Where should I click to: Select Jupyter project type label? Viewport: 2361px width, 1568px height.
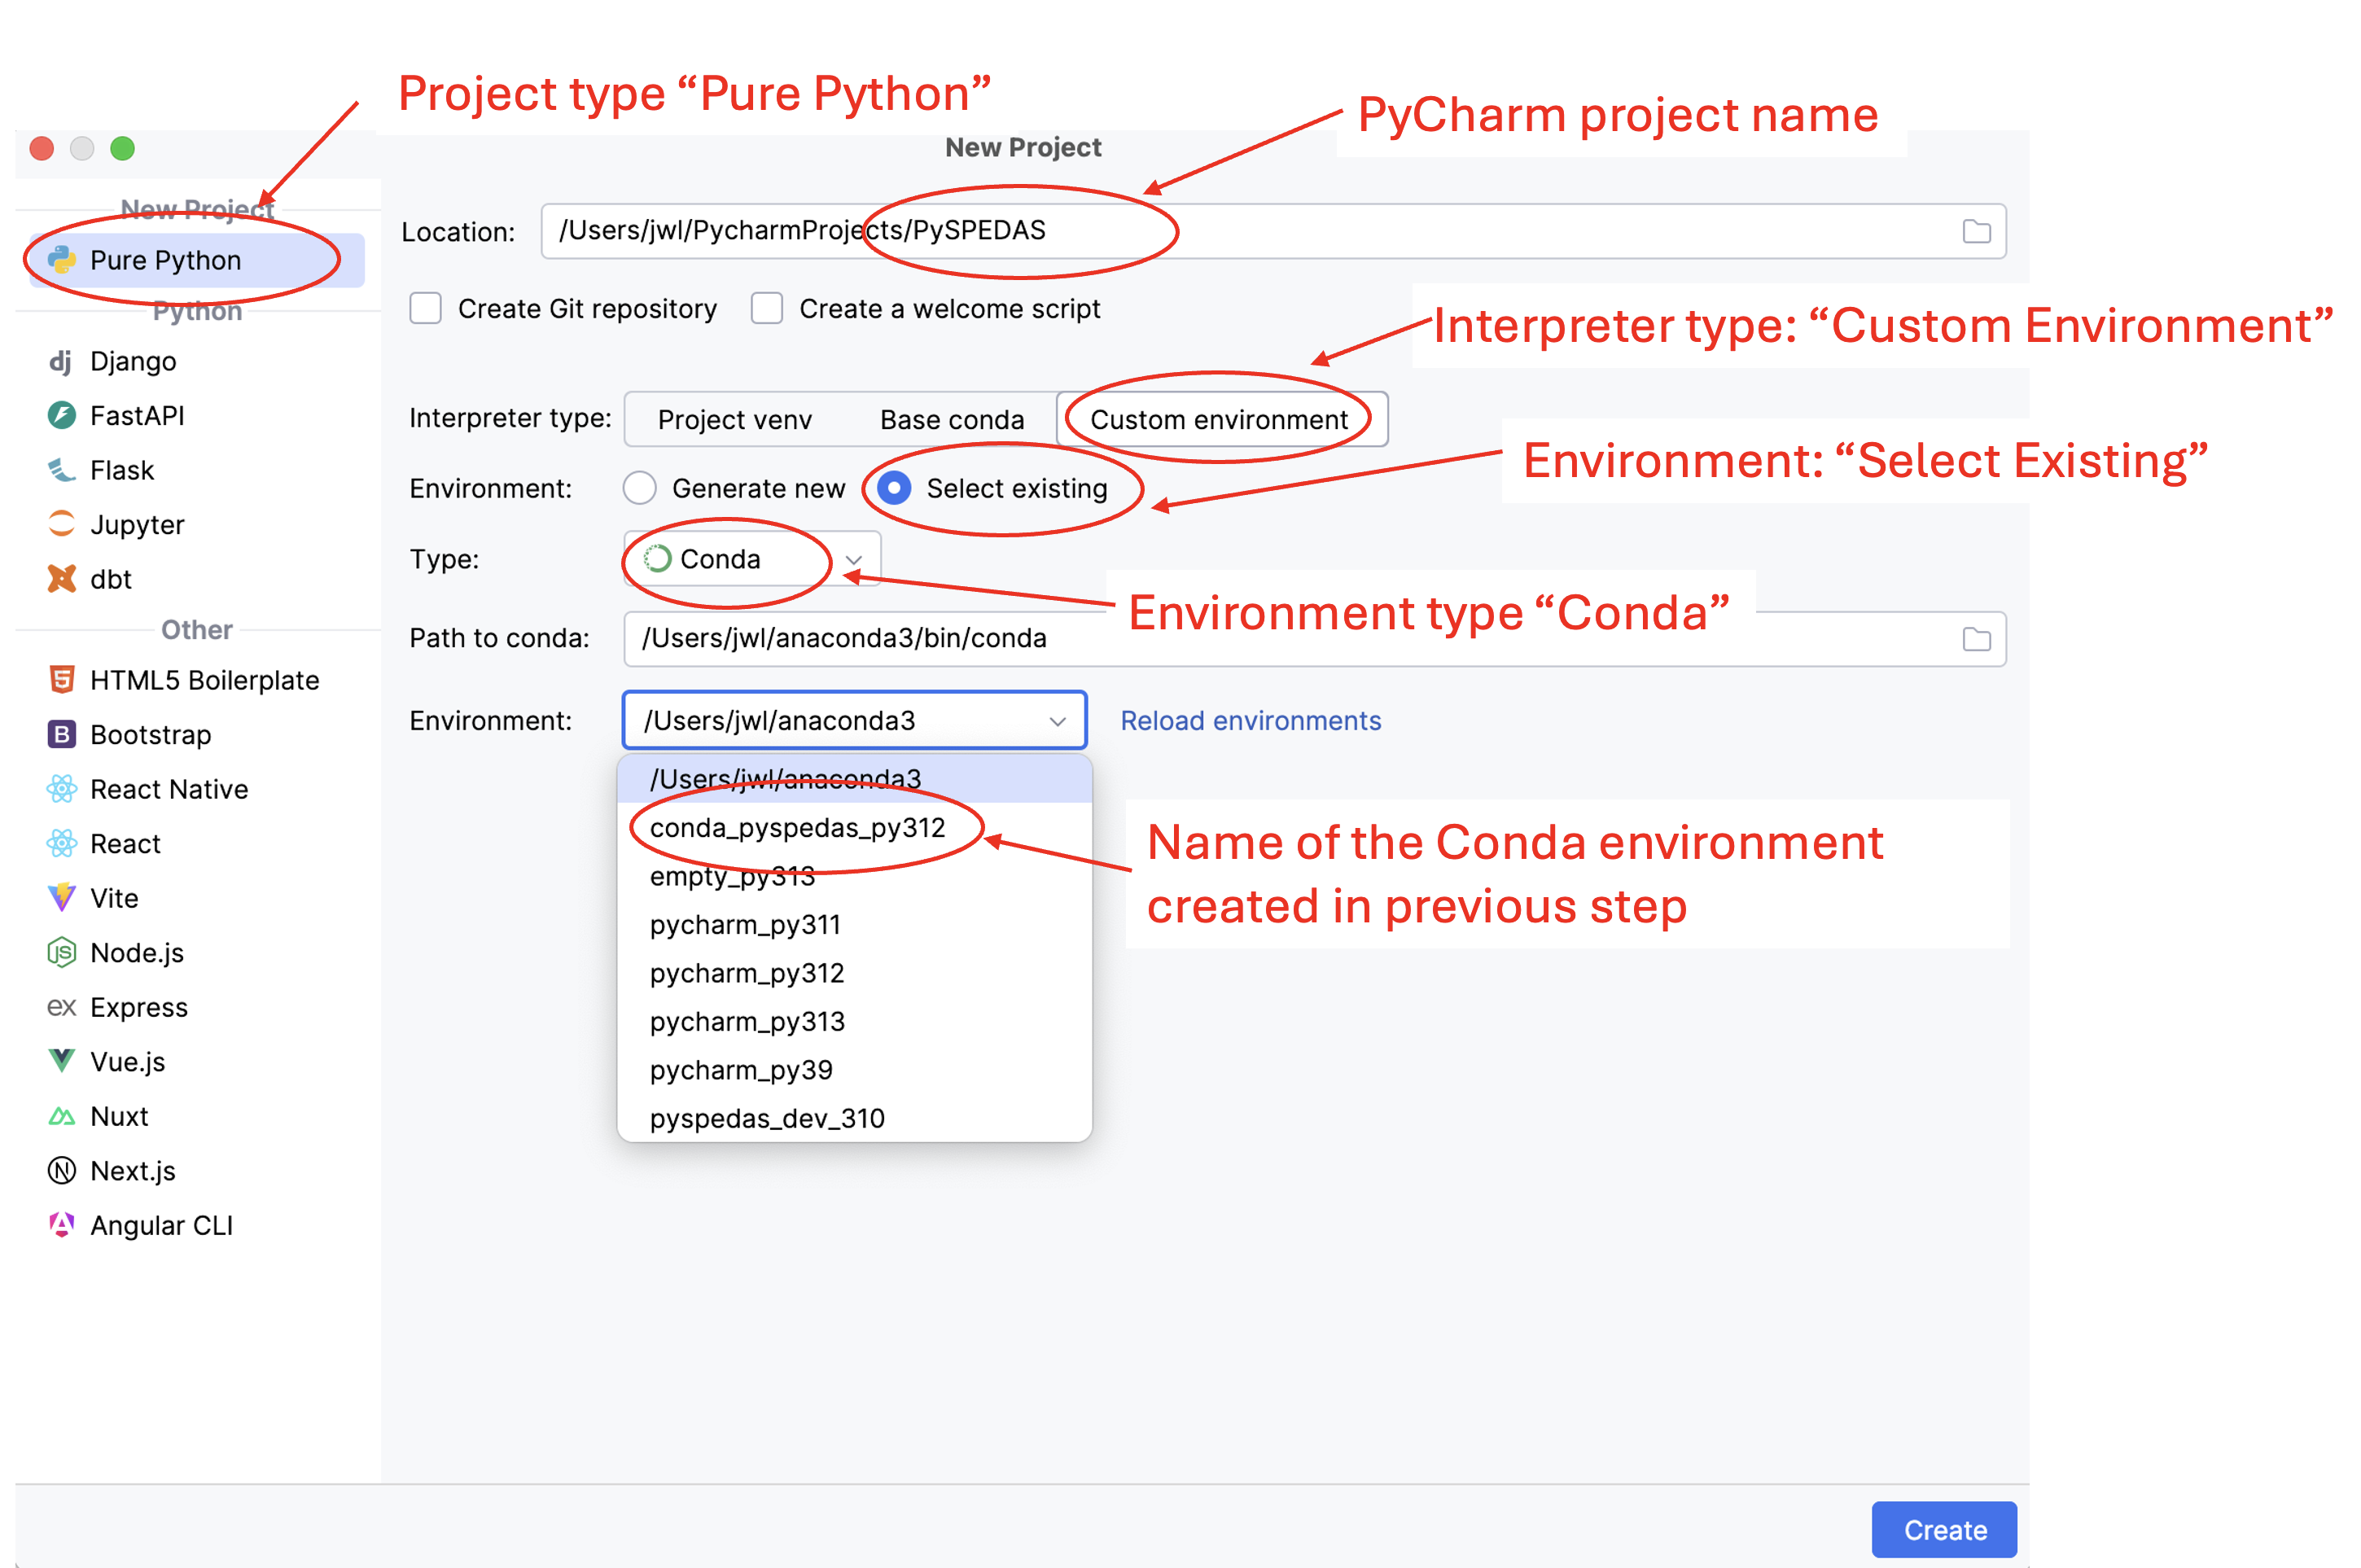coord(137,524)
